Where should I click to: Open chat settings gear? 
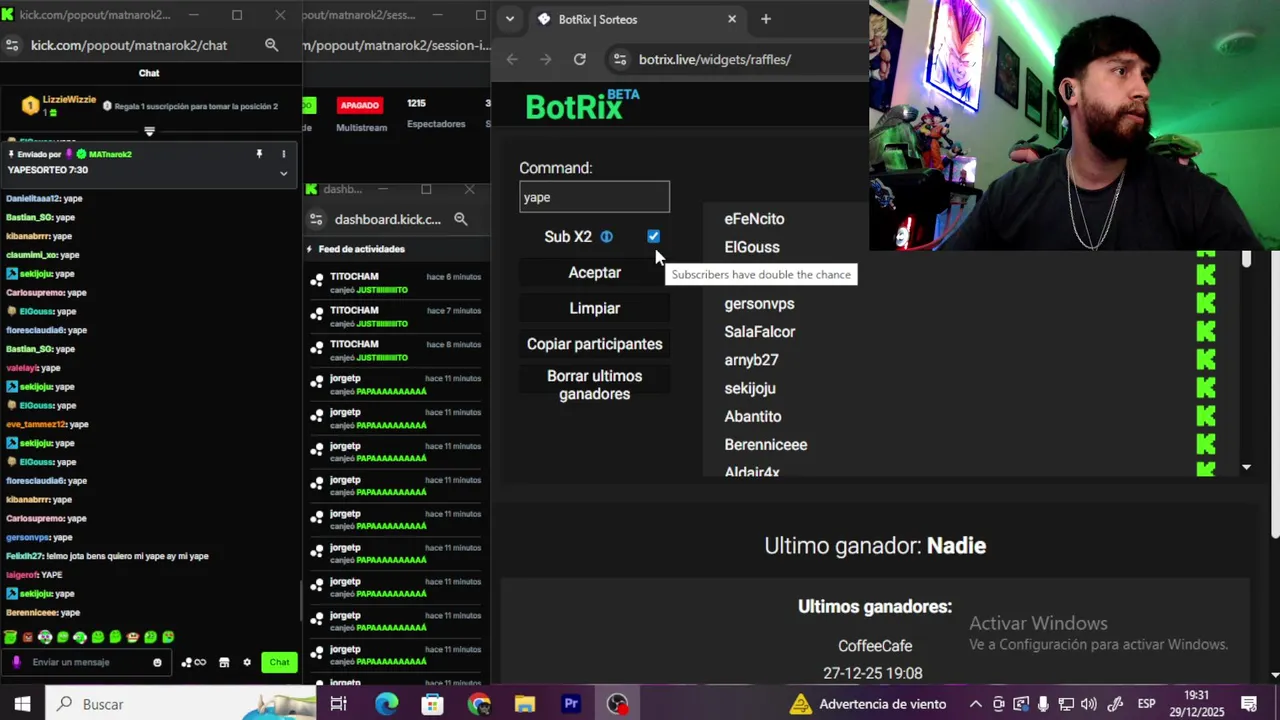tap(247, 662)
